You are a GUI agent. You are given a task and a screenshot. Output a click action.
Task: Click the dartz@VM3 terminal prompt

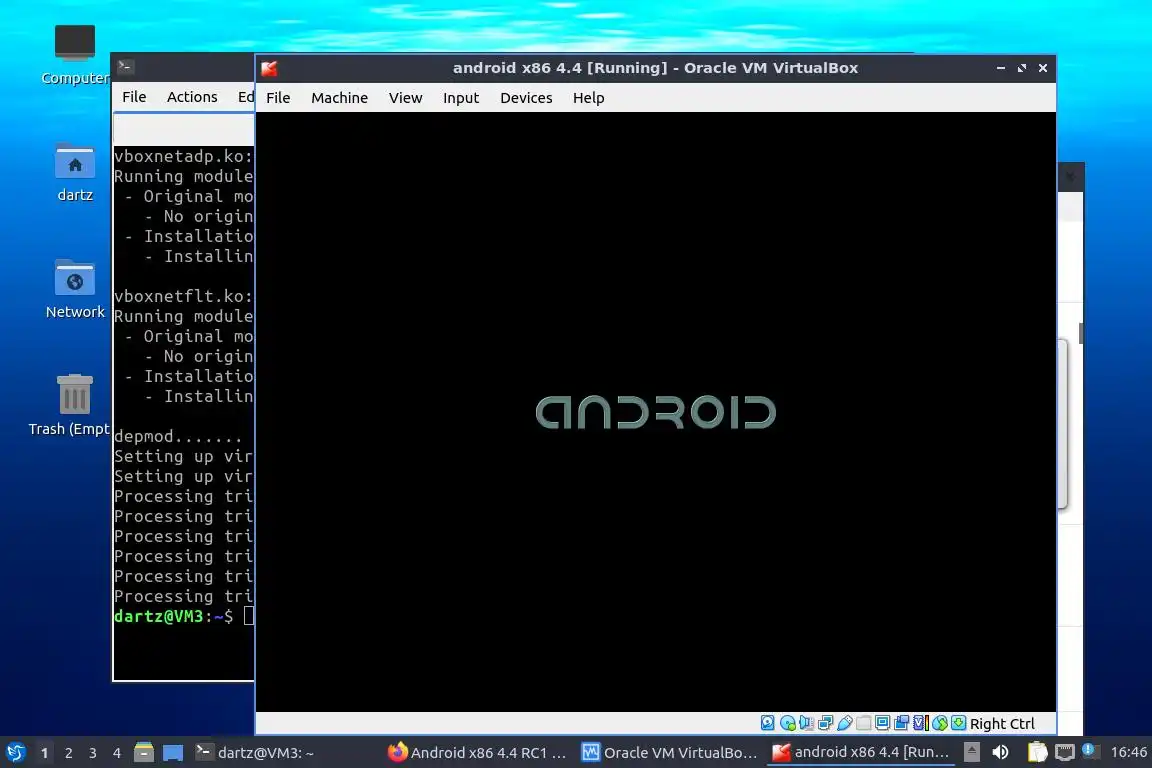click(x=173, y=616)
